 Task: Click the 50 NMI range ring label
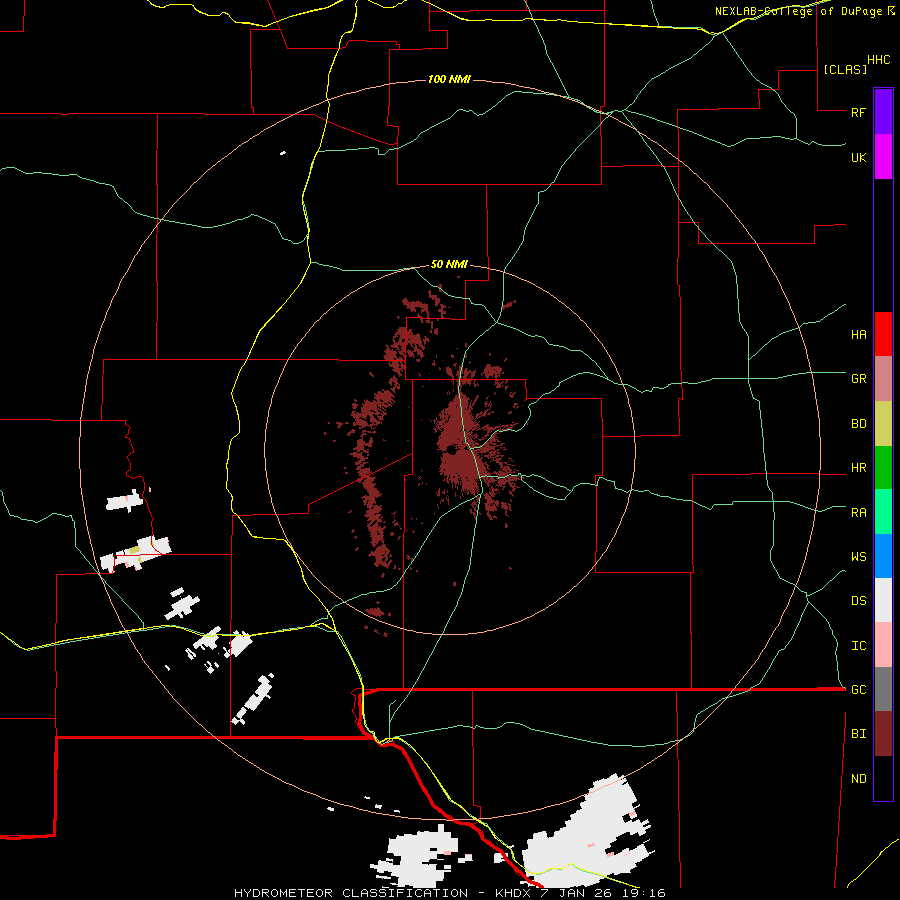tap(449, 265)
